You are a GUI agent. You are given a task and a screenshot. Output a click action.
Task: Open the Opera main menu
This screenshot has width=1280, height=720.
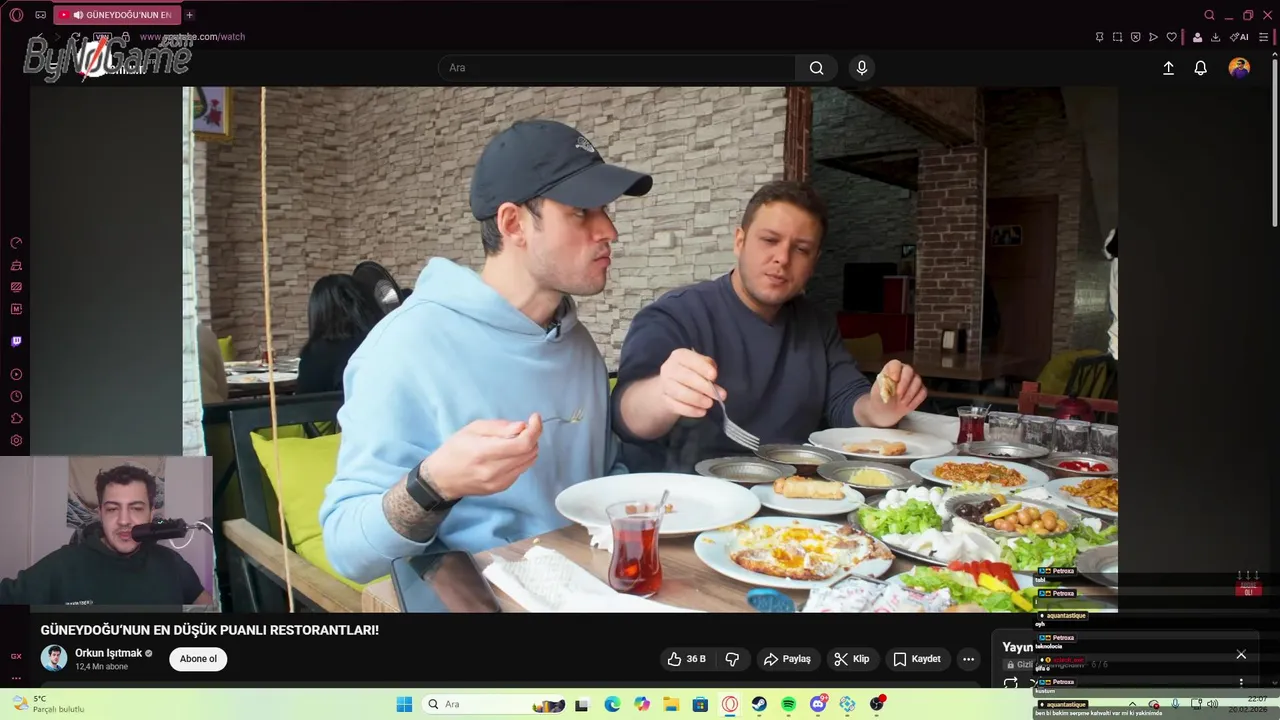pos(16,15)
